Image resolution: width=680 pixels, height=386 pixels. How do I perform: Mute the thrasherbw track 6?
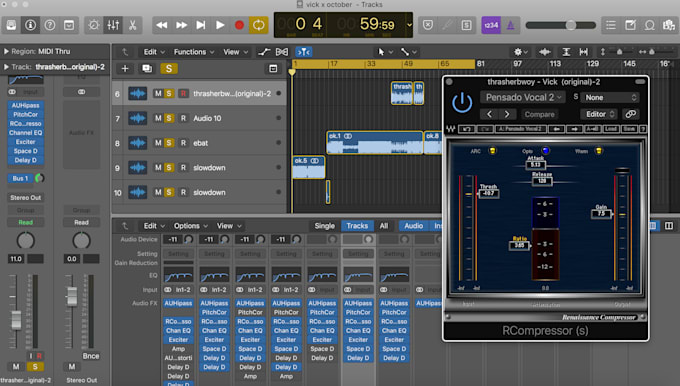point(158,93)
